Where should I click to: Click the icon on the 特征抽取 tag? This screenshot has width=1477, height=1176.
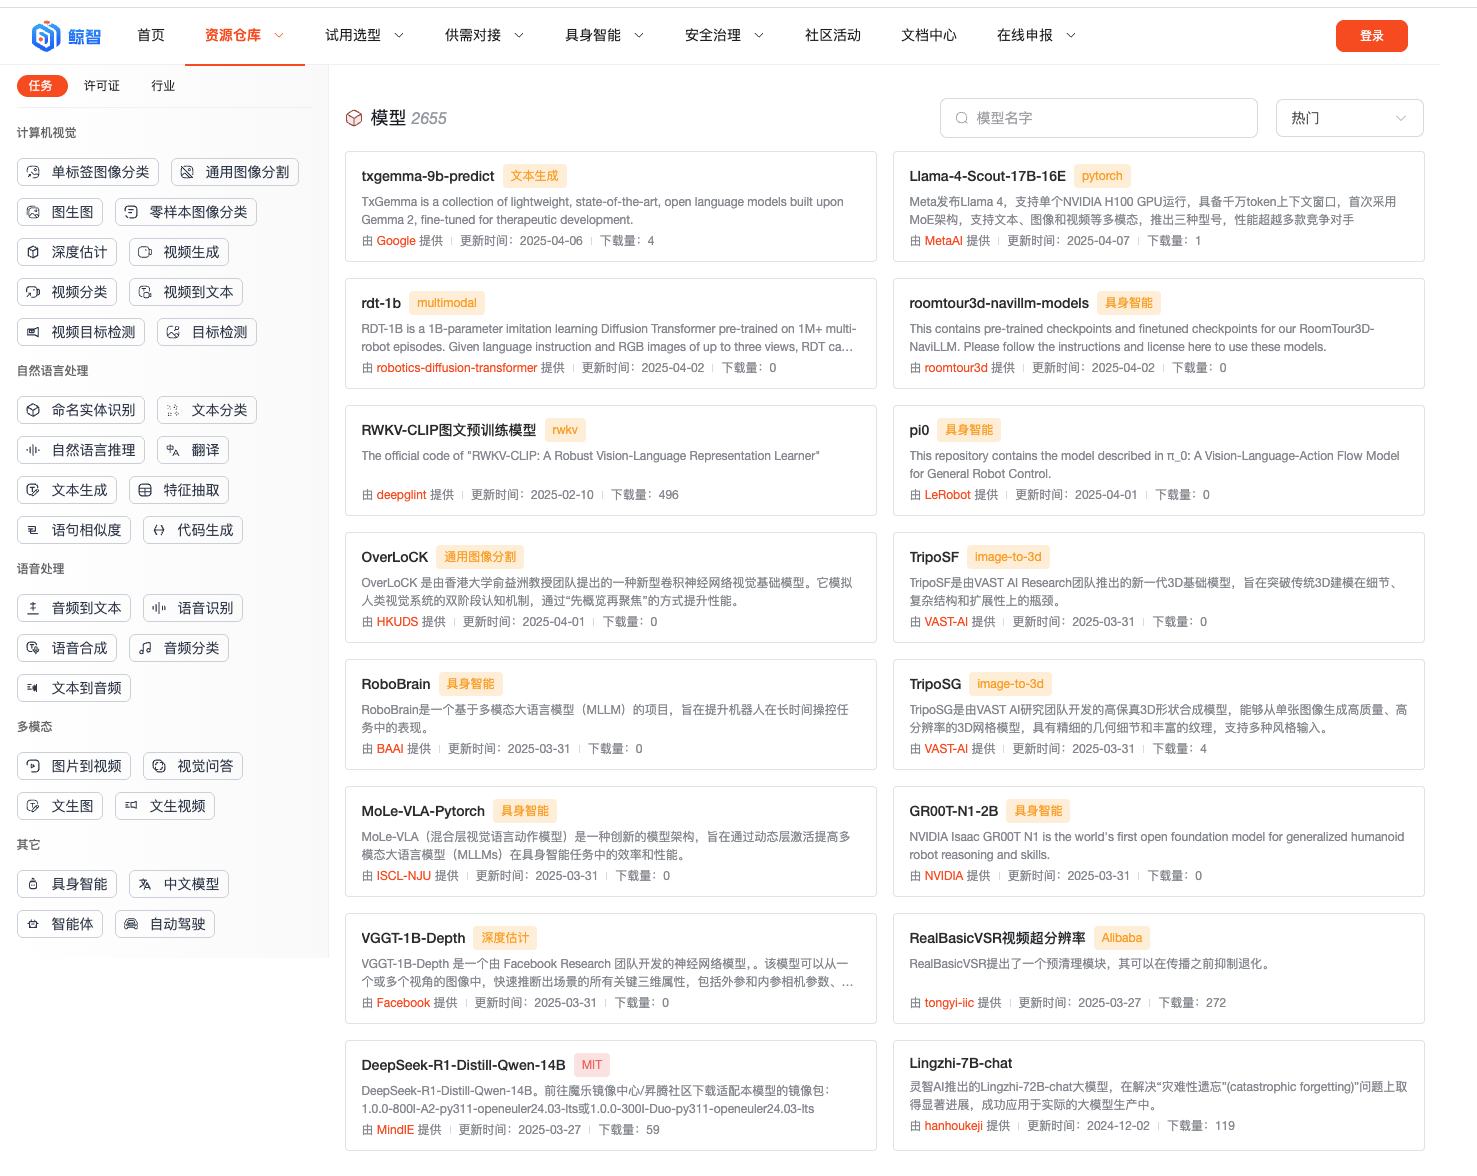point(145,490)
